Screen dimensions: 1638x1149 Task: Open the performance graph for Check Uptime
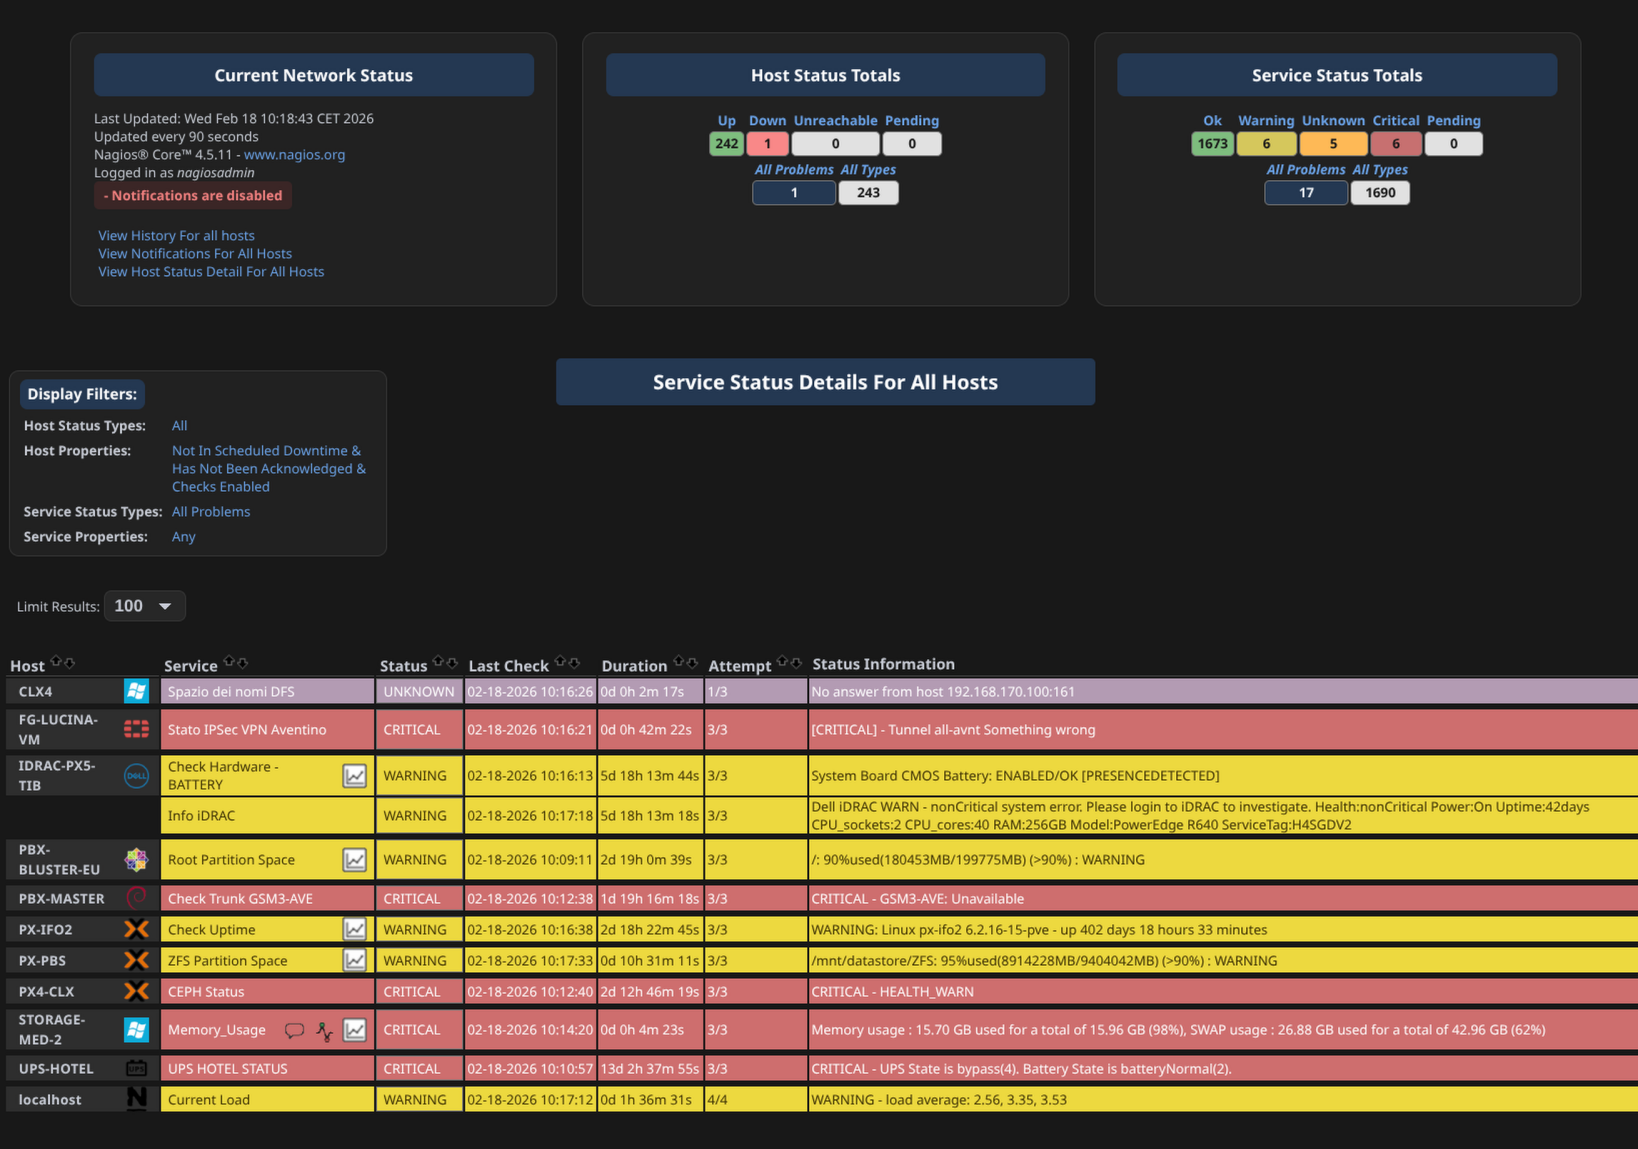click(x=354, y=929)
